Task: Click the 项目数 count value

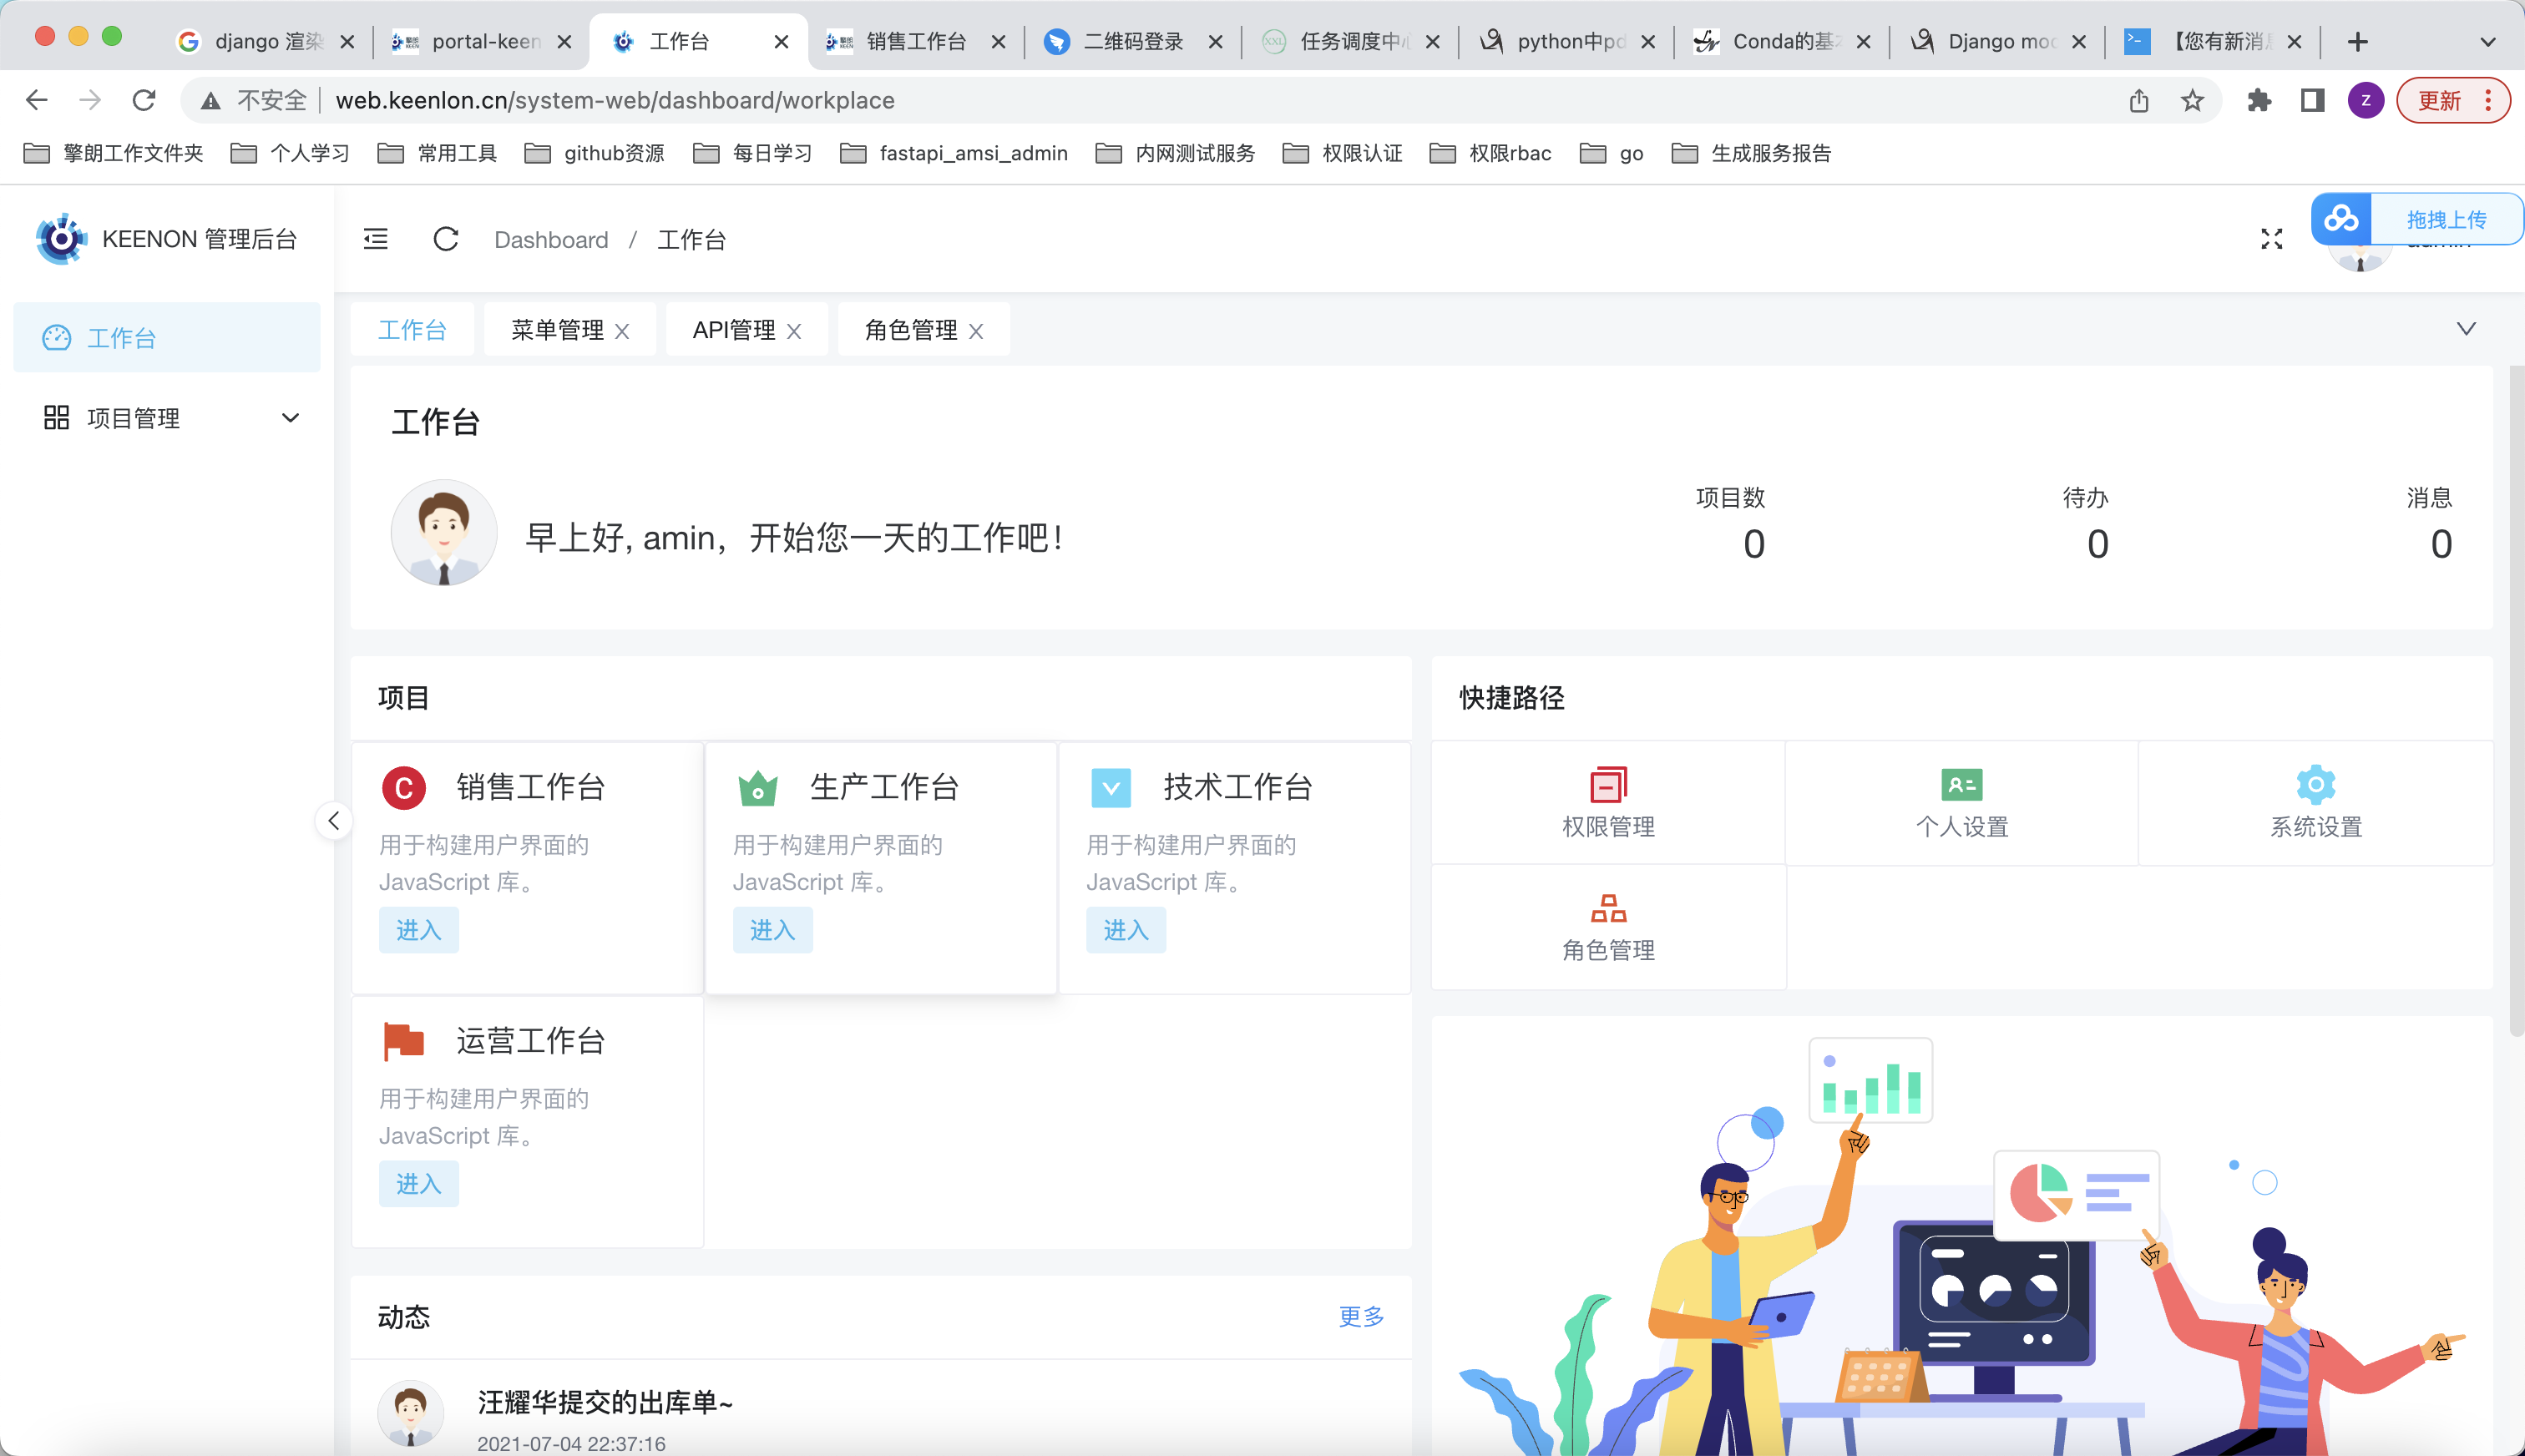Action: 1753,544
